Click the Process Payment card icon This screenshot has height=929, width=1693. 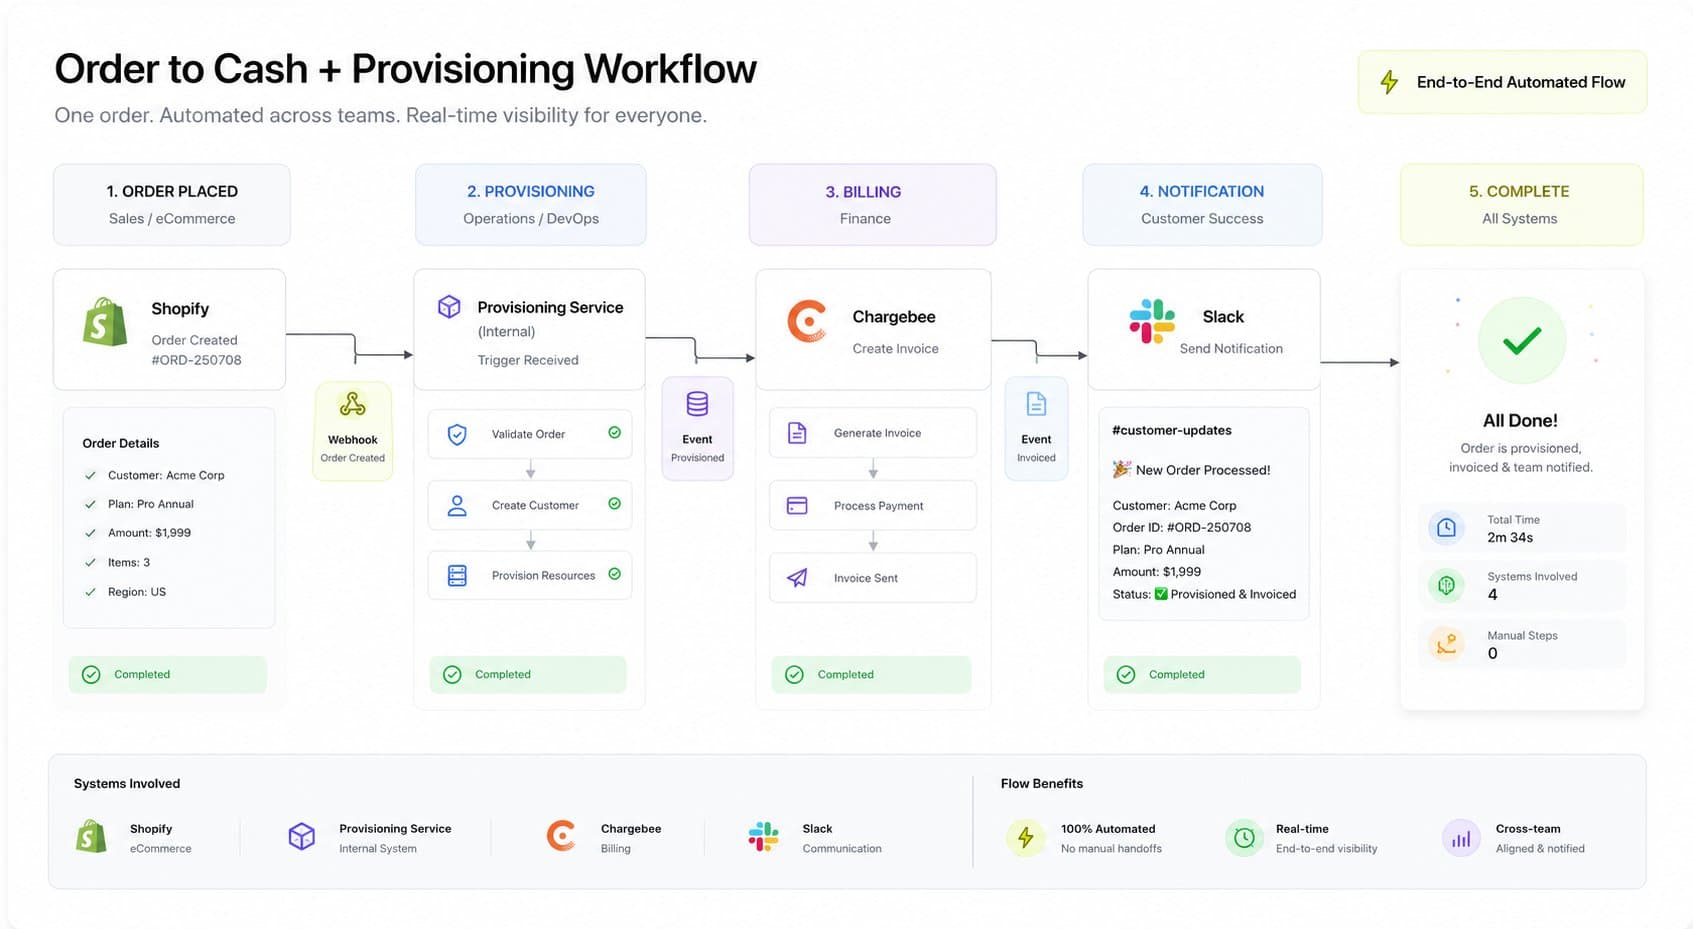coord(797,506)
